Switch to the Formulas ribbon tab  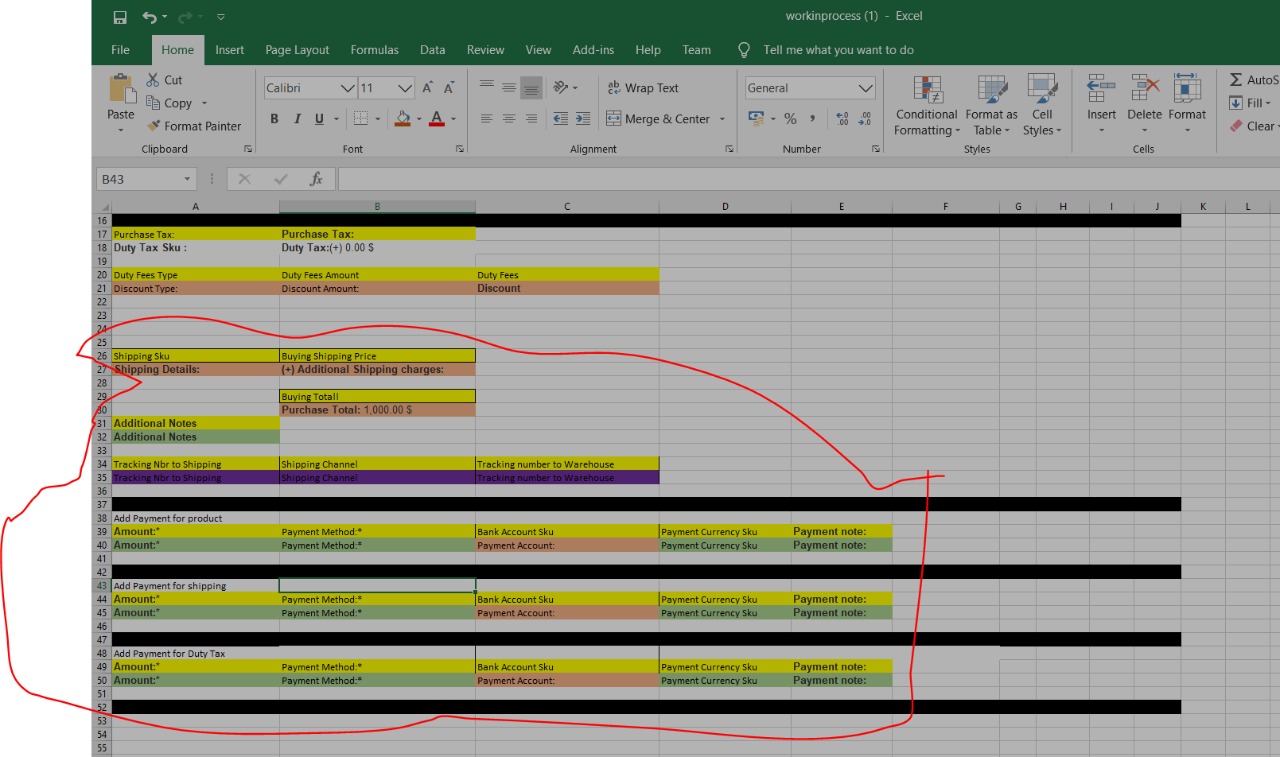(374, 50)
